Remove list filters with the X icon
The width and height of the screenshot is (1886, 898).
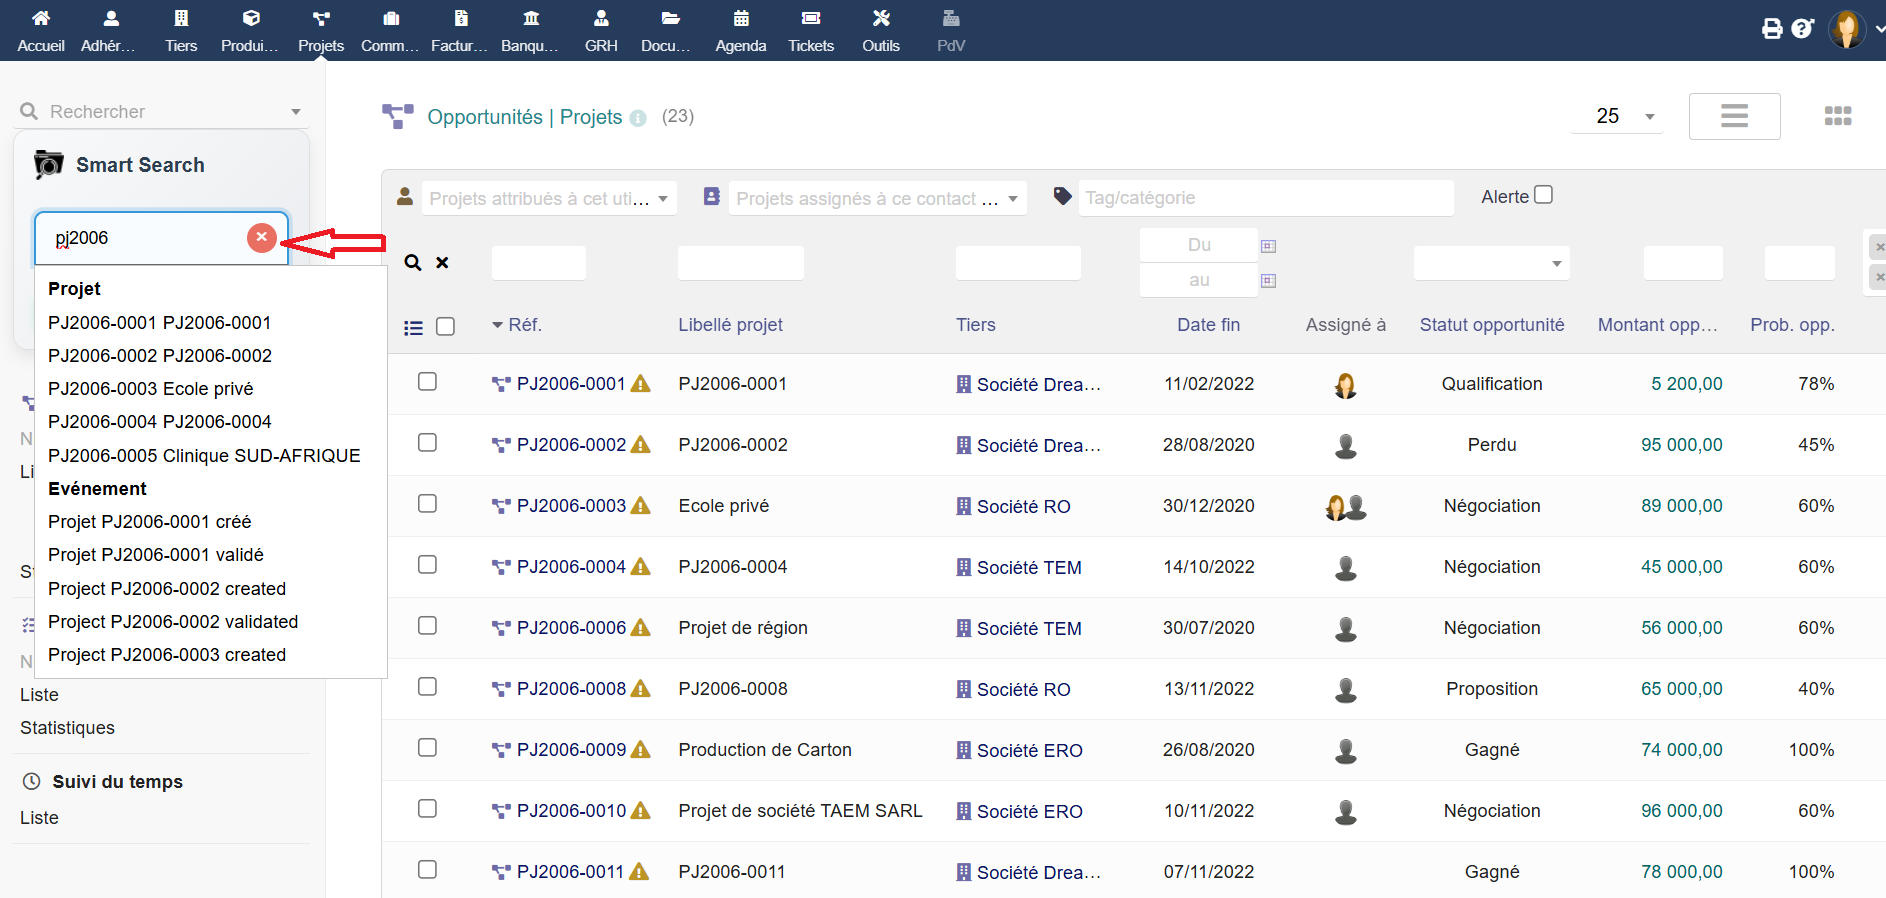point(442,263)
